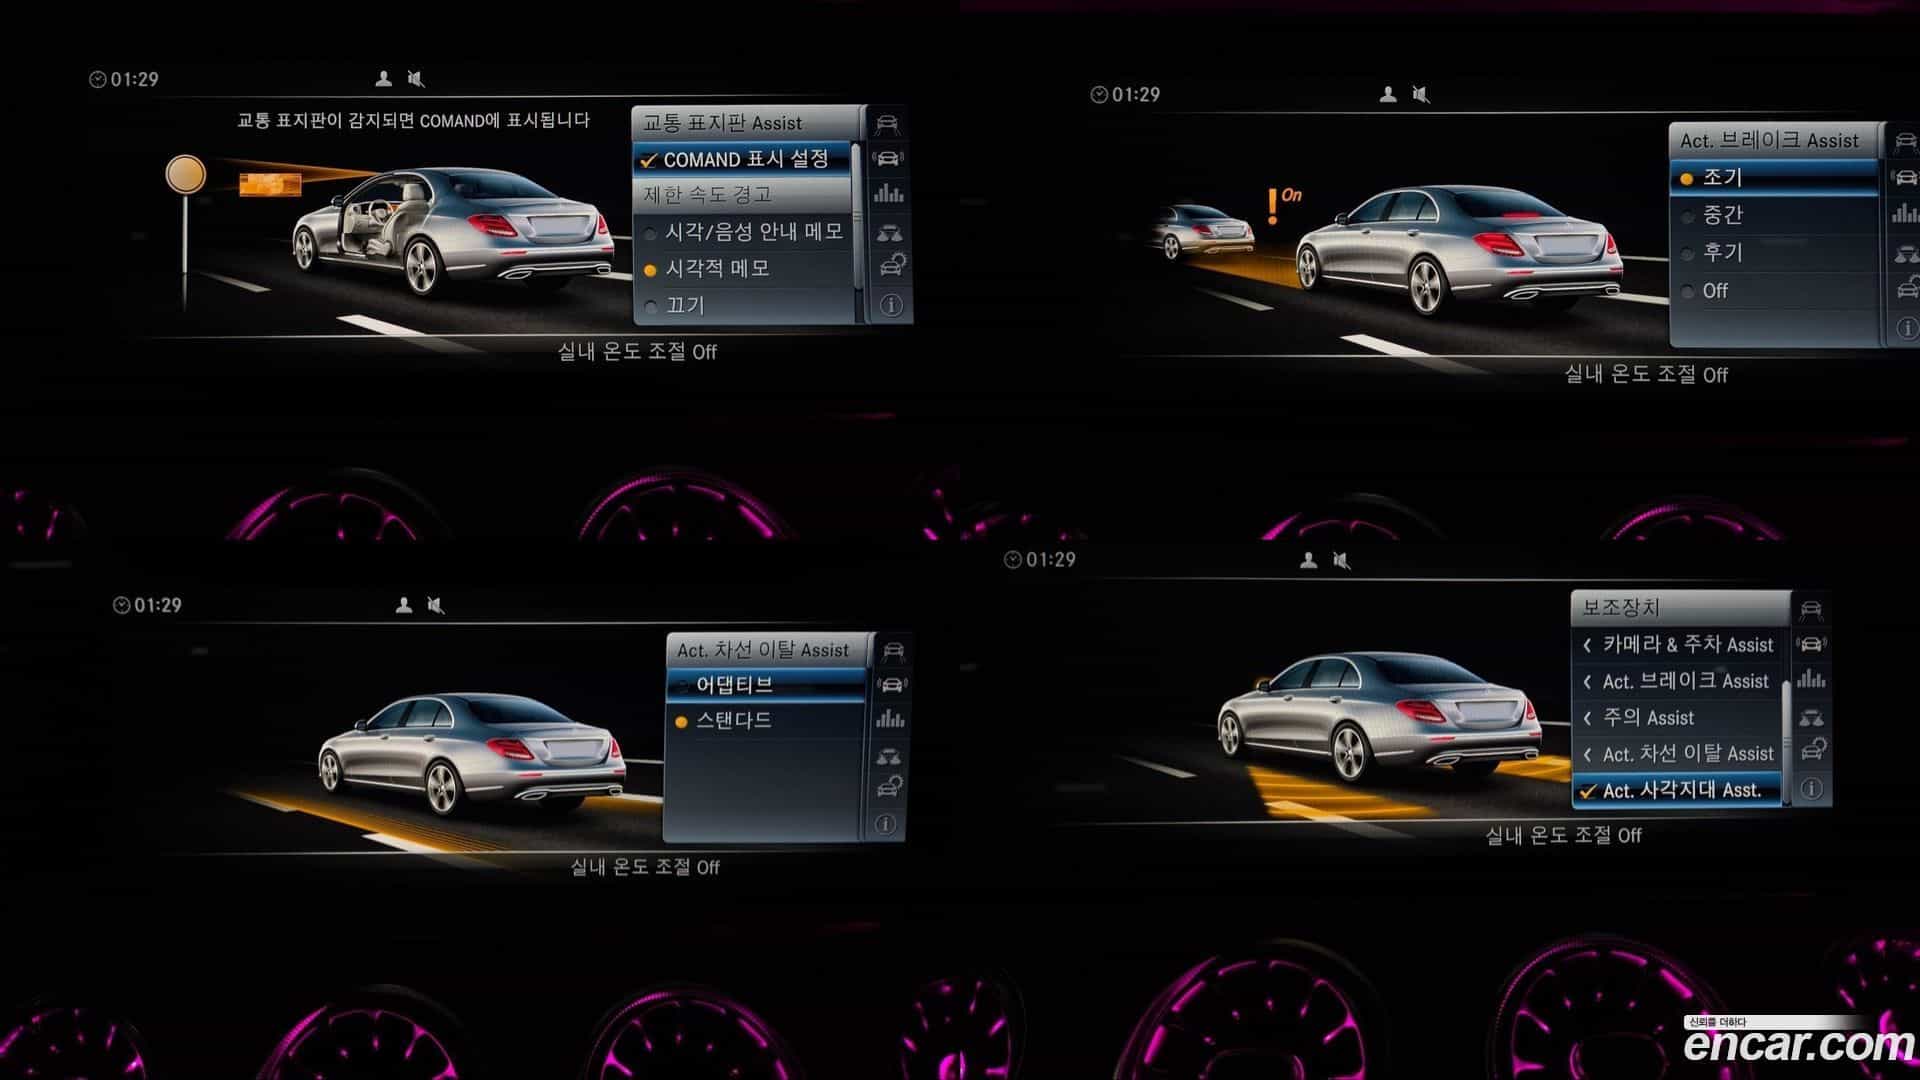This screenshot has width=1920, height=1080.
Task: Select the car-on-road icon beside 교통 표지판 Assist
Action: tap(887, 125)
